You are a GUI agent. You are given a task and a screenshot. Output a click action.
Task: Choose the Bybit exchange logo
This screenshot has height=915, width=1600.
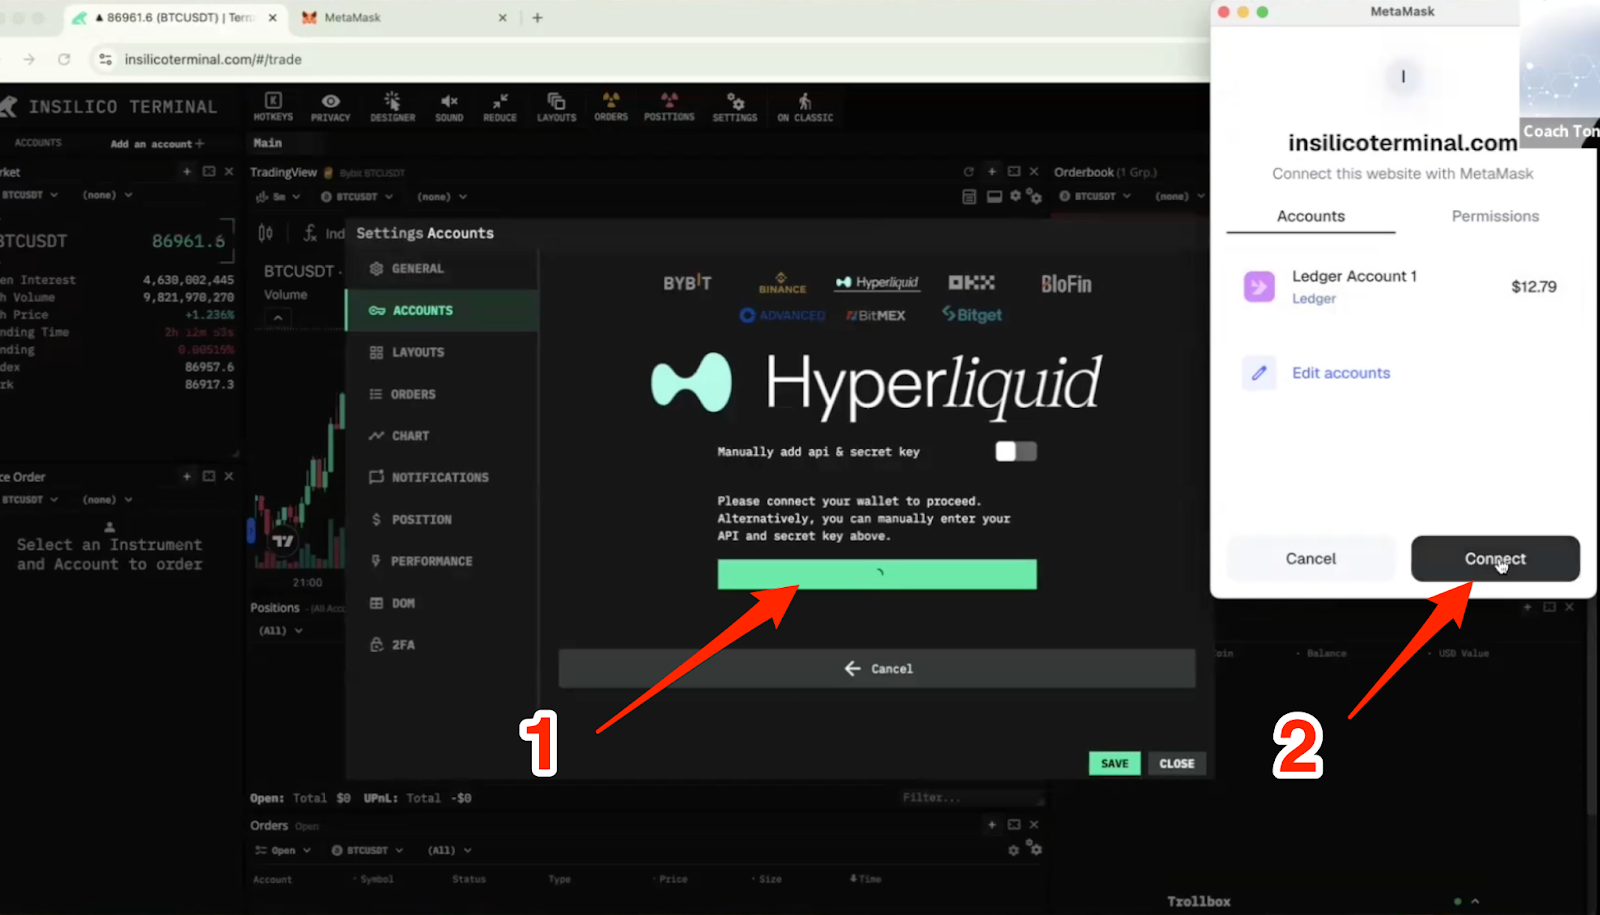coord(687,283)
